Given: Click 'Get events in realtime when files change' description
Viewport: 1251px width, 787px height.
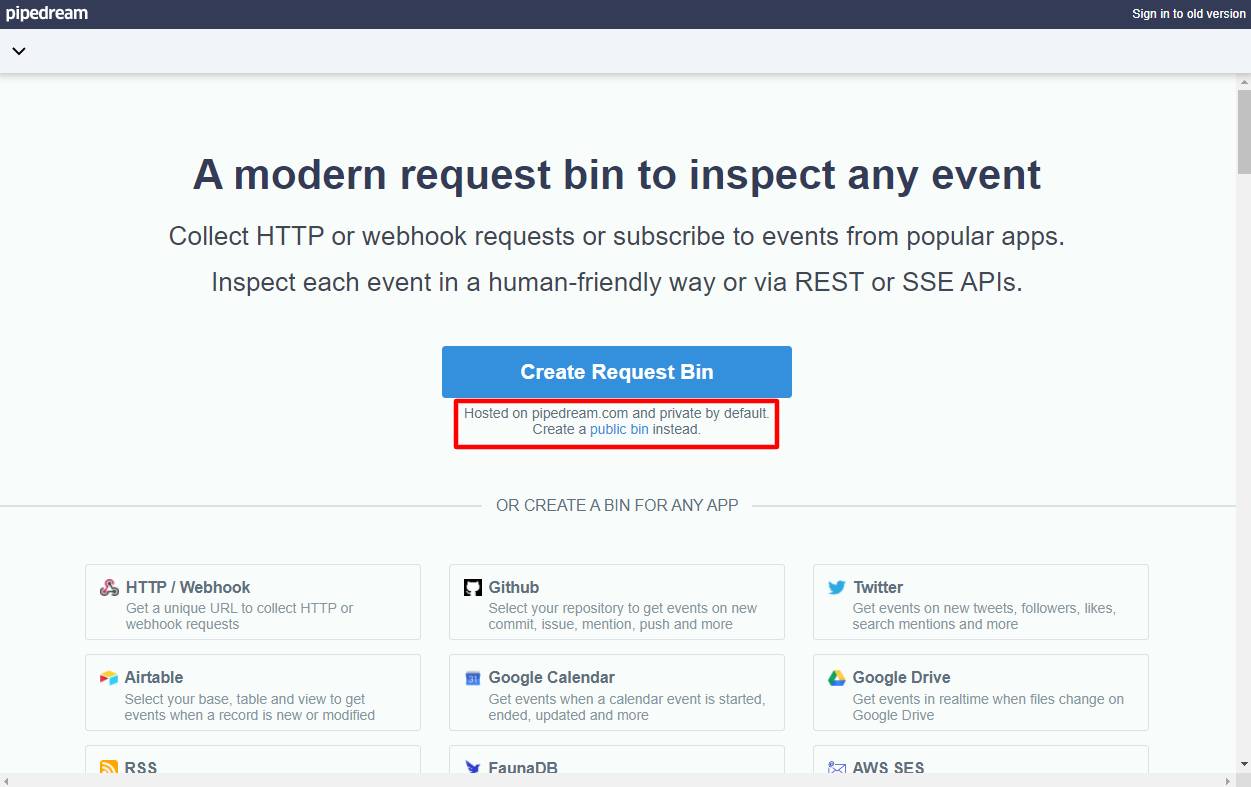Looking at the screenshot, I should [988, 707].
